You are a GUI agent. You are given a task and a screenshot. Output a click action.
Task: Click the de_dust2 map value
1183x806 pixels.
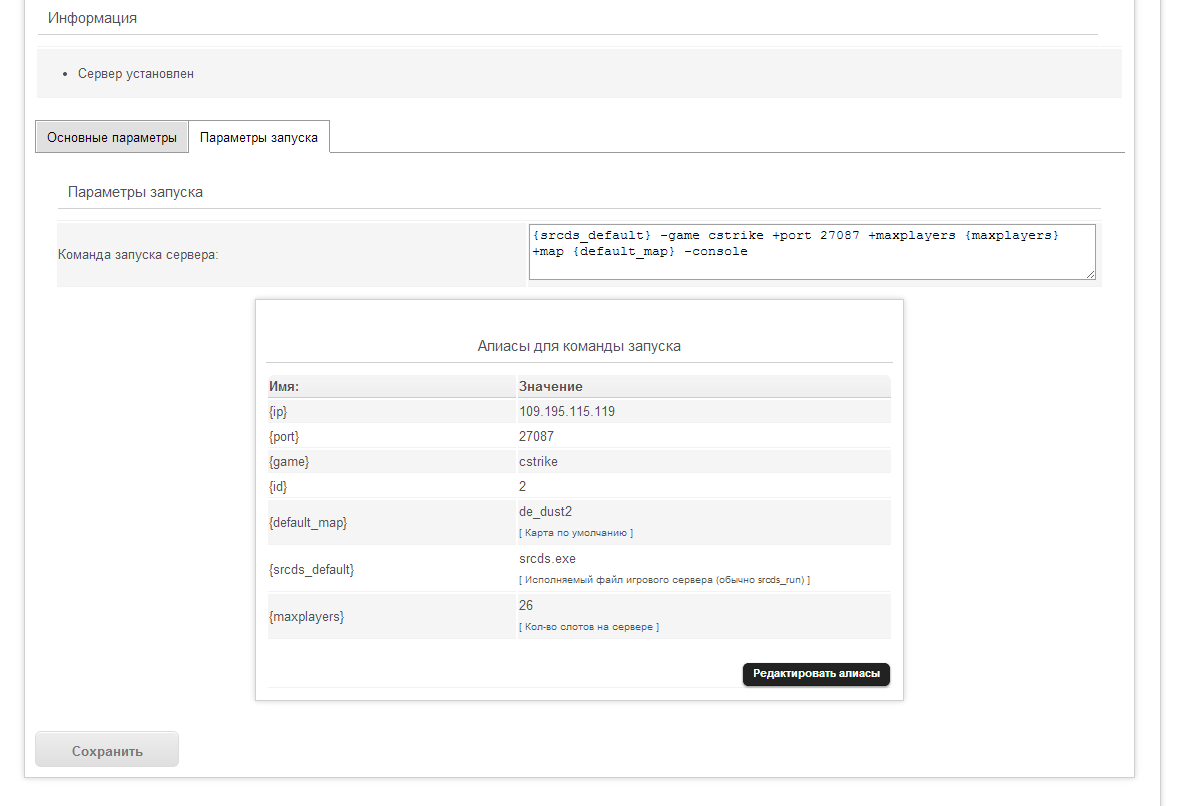(545, 512)
